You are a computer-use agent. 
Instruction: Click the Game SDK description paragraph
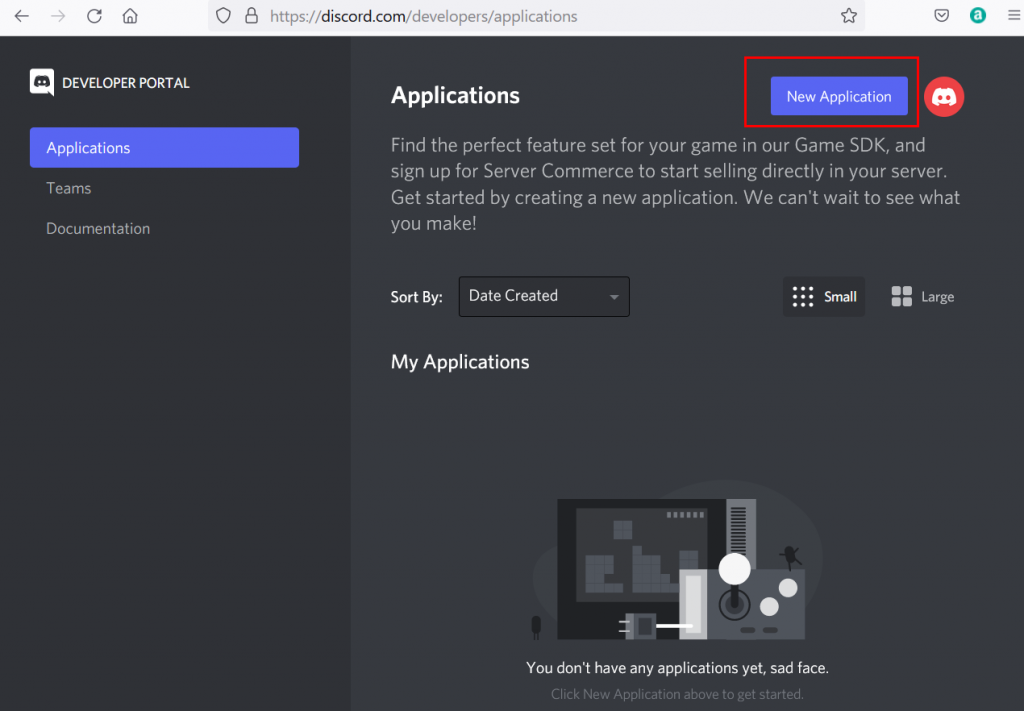pyautogui.click(x=675, y=184)
